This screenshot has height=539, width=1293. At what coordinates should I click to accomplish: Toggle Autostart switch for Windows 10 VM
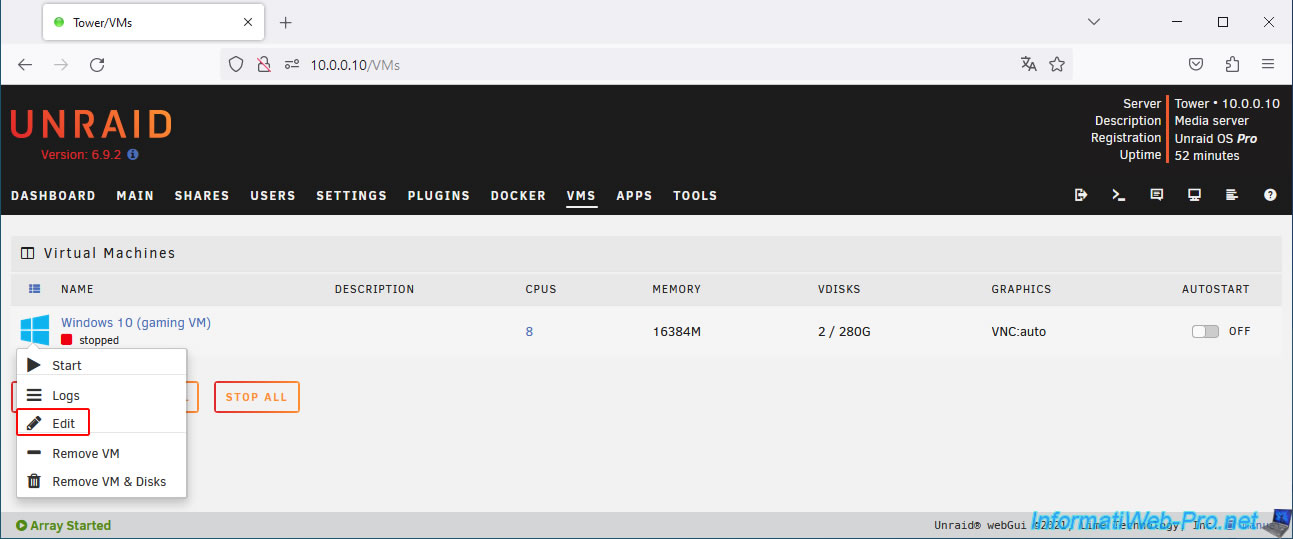pos(1205,332)
